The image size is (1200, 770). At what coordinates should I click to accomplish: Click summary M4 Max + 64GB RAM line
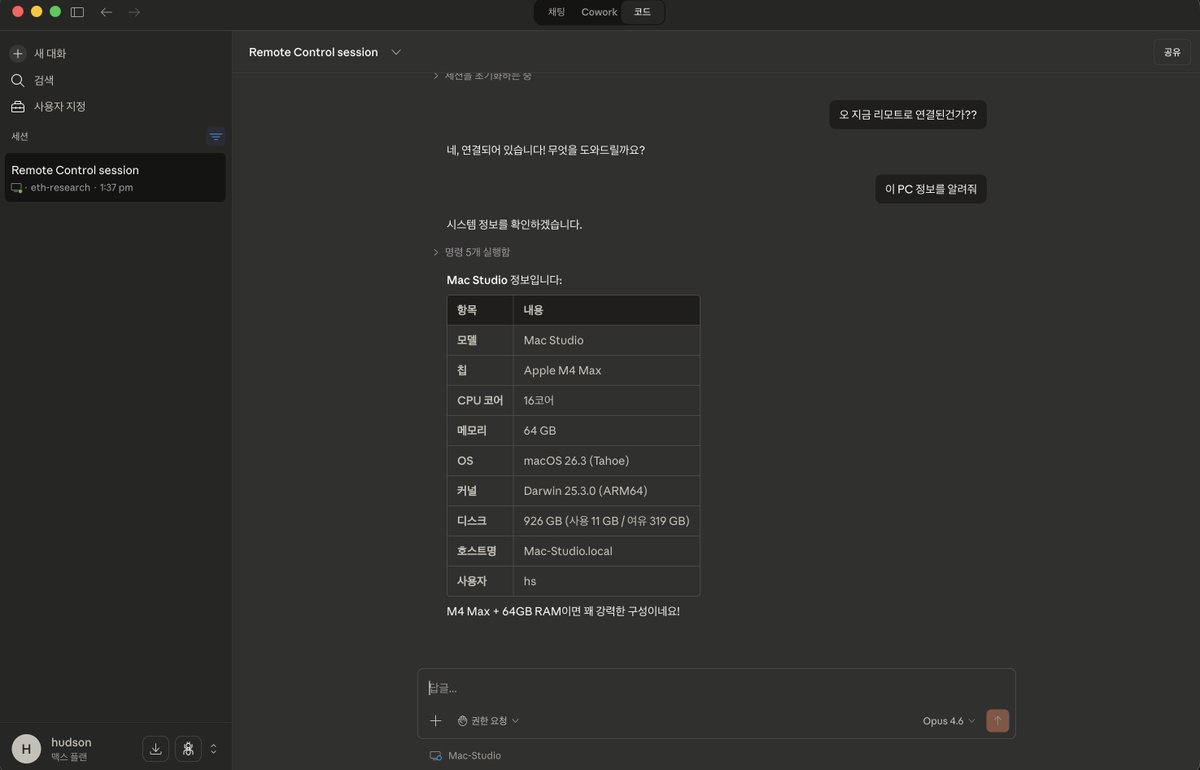click(x=563, y=610)
